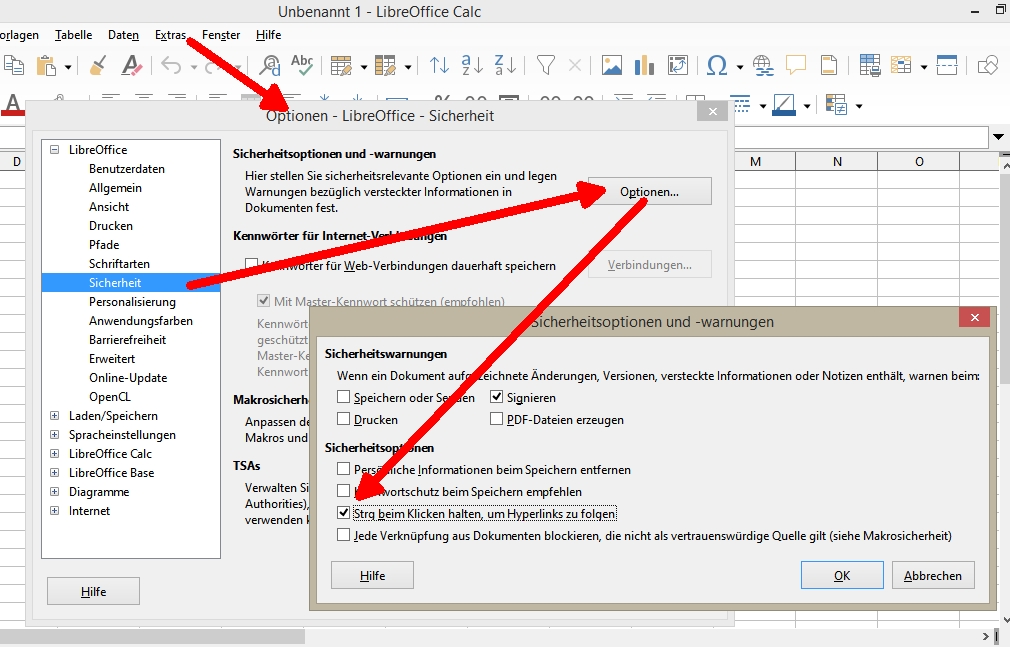Click the Paste clipboard icon
This screenshot has height=647, width=1010.
click(x=46, y=65)
